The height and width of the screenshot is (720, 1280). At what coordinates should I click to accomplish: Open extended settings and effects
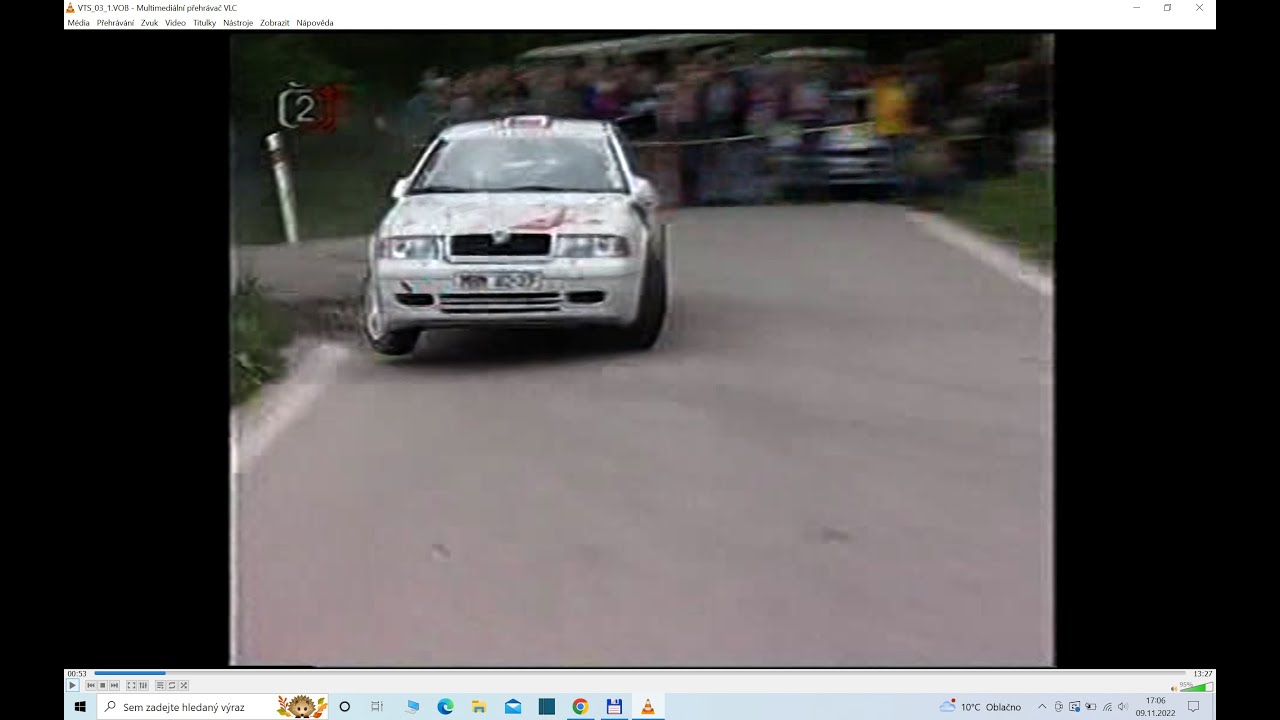click(x=143, y=685)
